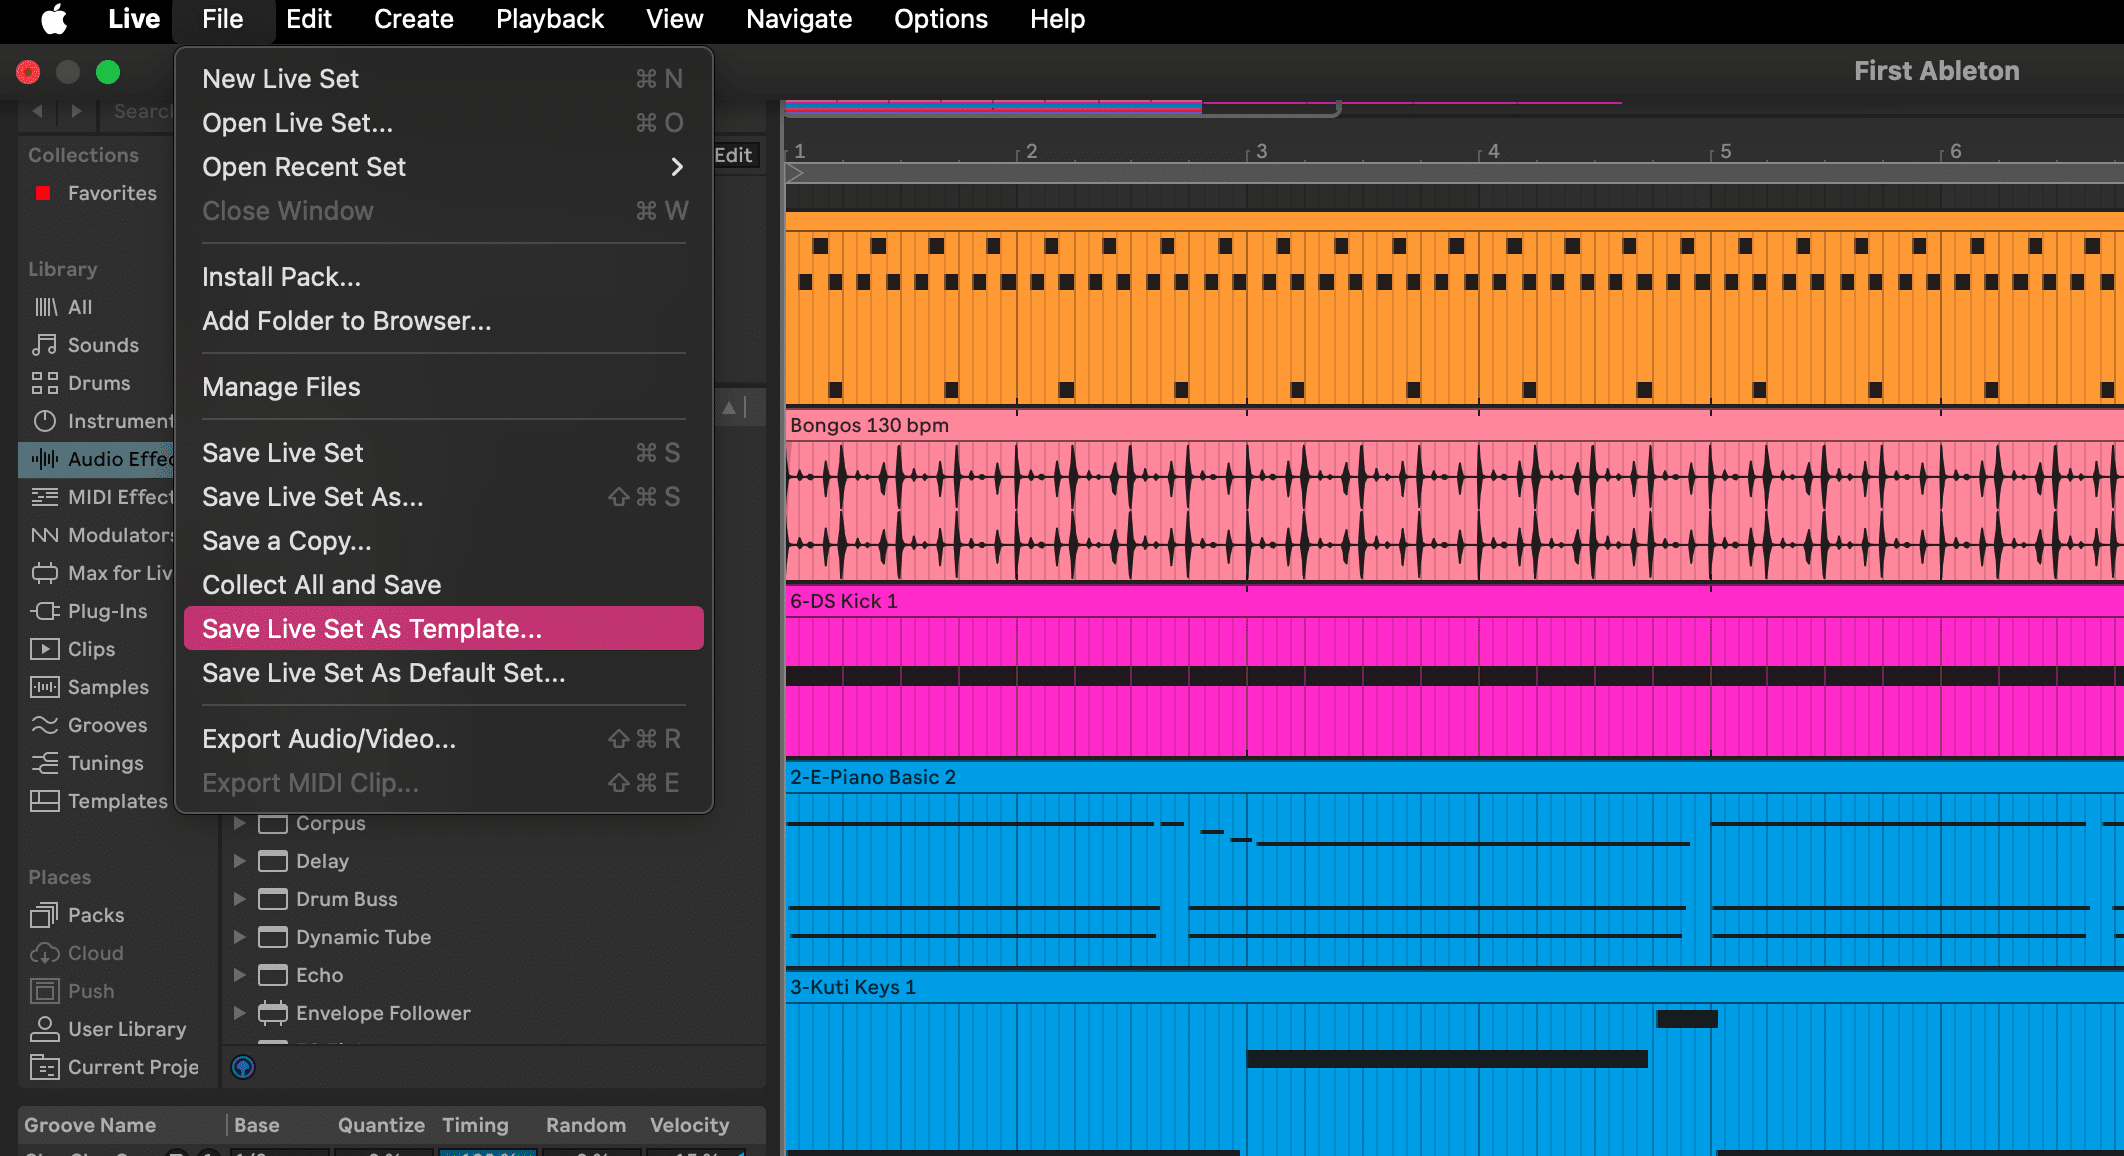Open the Grooves category in the library
2124x1156 pixels.
click(106, 725)
